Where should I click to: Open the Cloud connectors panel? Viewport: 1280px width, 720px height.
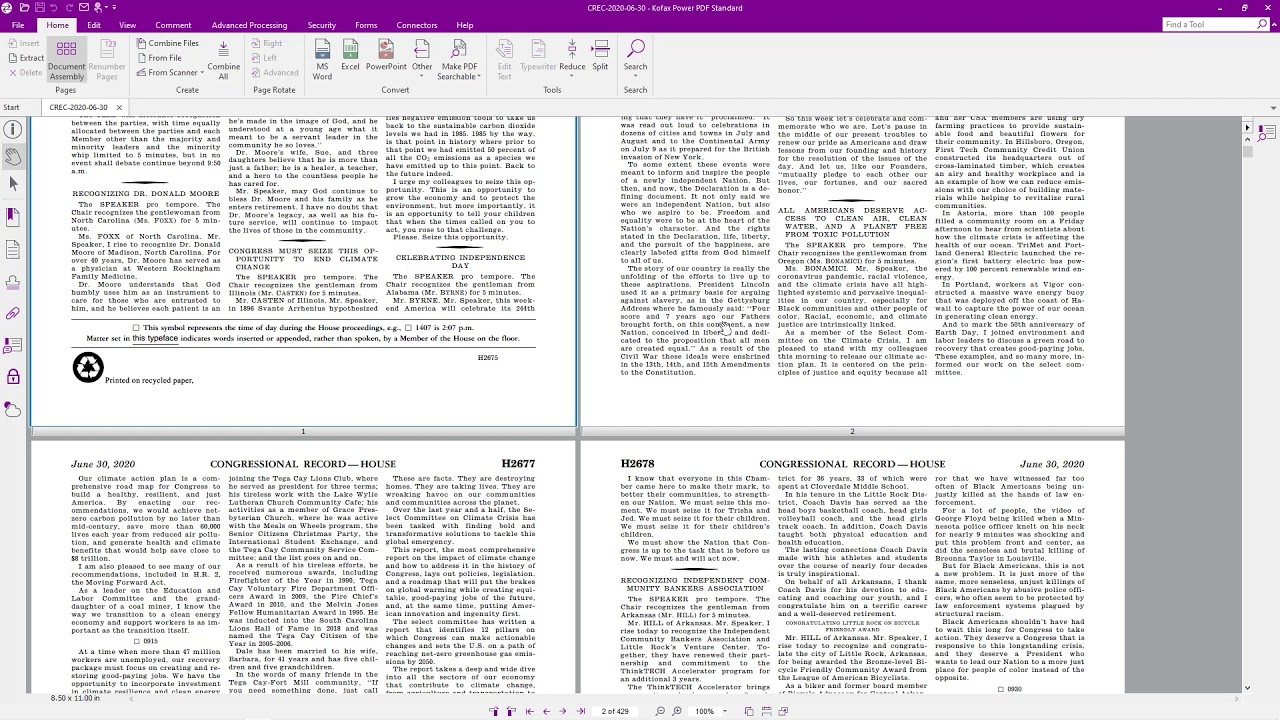pos(13,409)
